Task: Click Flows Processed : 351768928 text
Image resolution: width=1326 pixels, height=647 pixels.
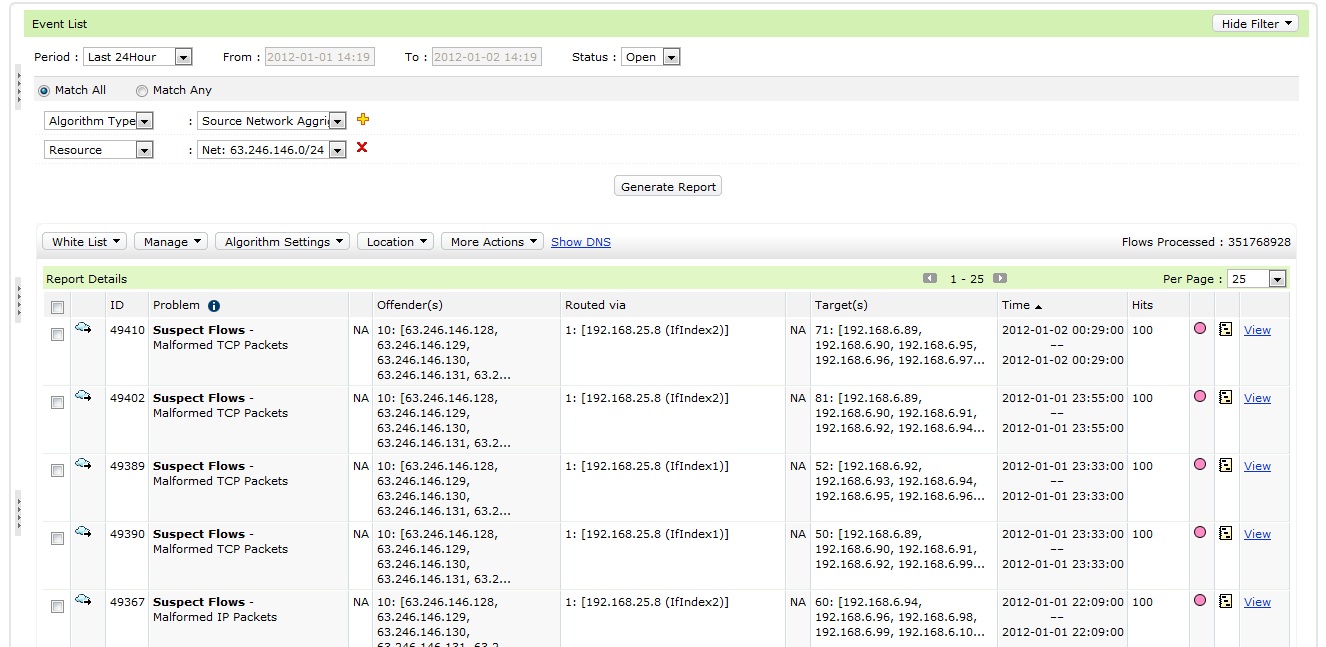Action: [1206, 242]
